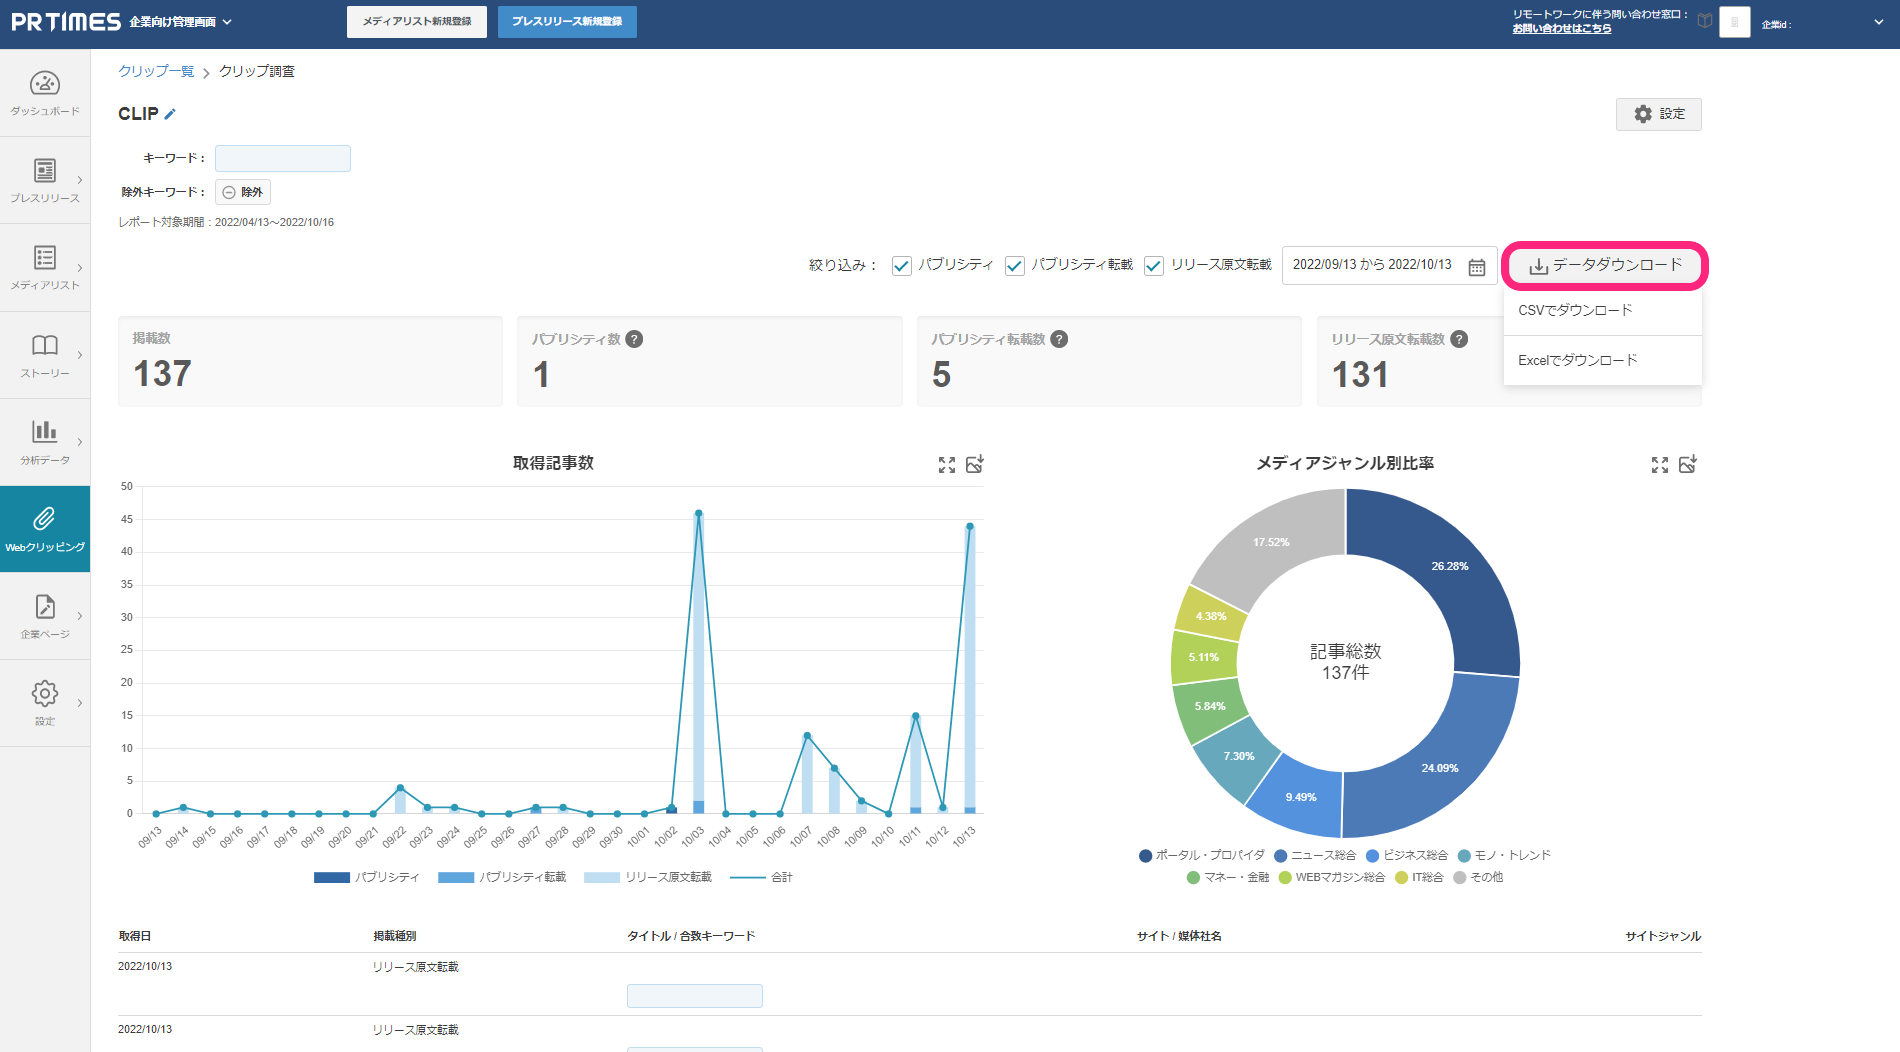Click the calendar icon in date range
Image resolution: width=1900 pixels, height=1052 pixels.
[x=1476, y=266]
